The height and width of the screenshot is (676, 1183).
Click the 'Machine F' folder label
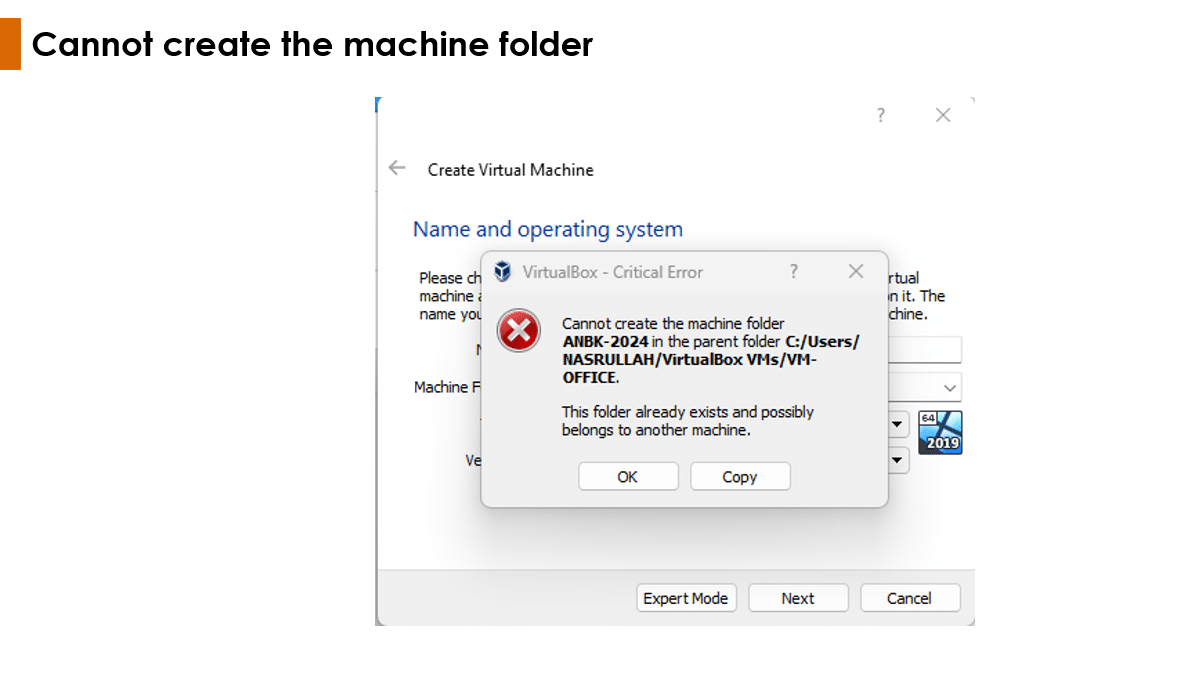point(447,387)
